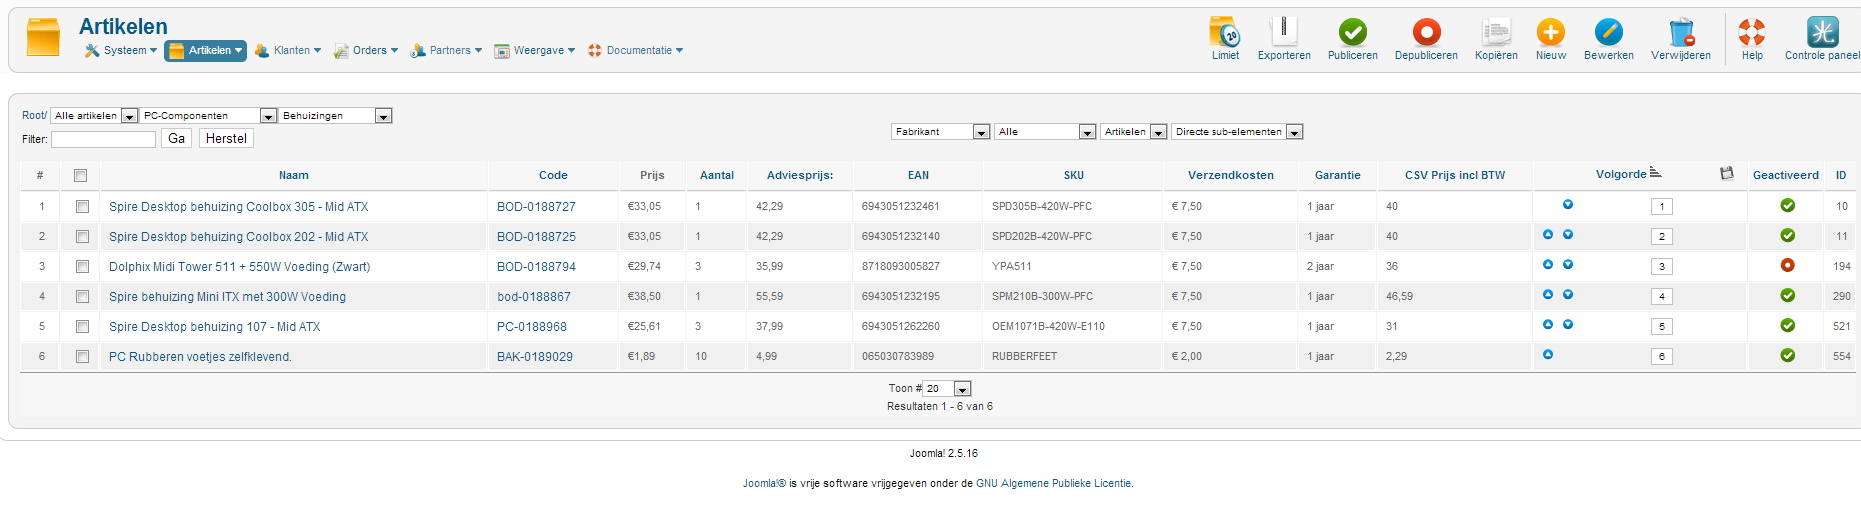Move Mini ITX row up in order
Screen dimensions: 1861x506
tap(1548, 295)
